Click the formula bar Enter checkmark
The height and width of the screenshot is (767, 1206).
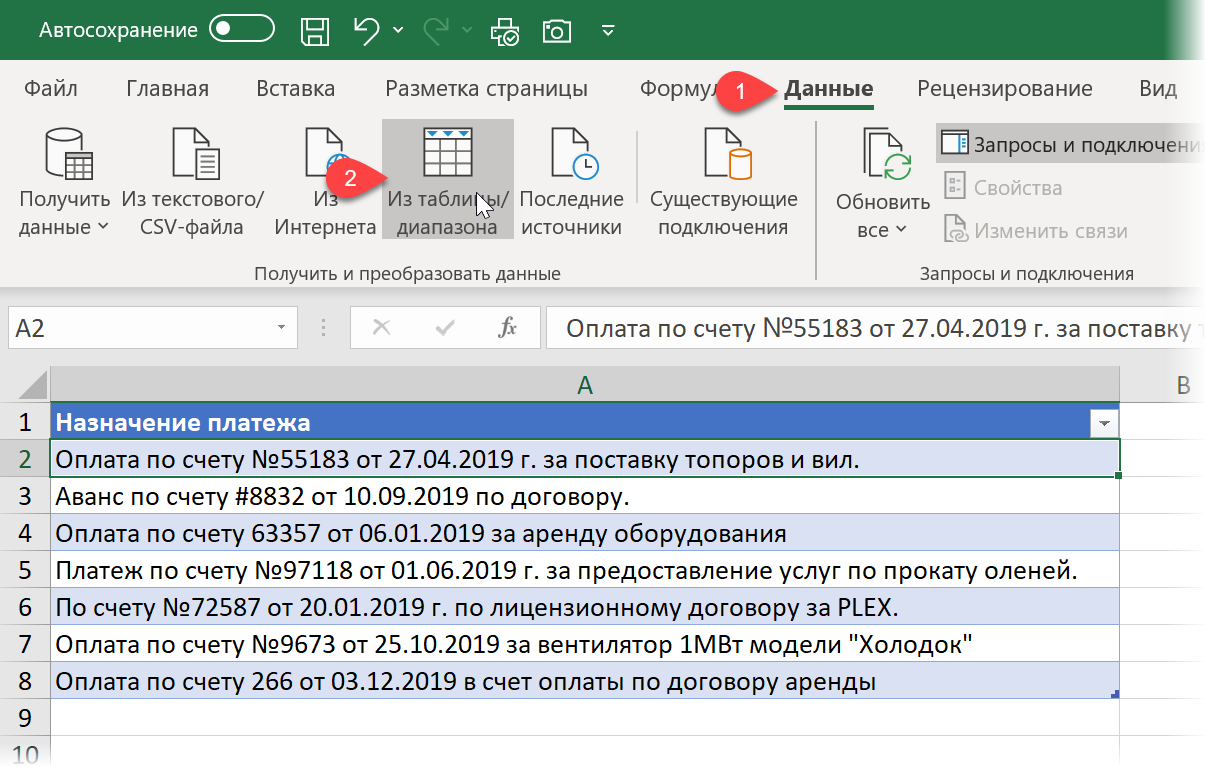pos(445,328)
